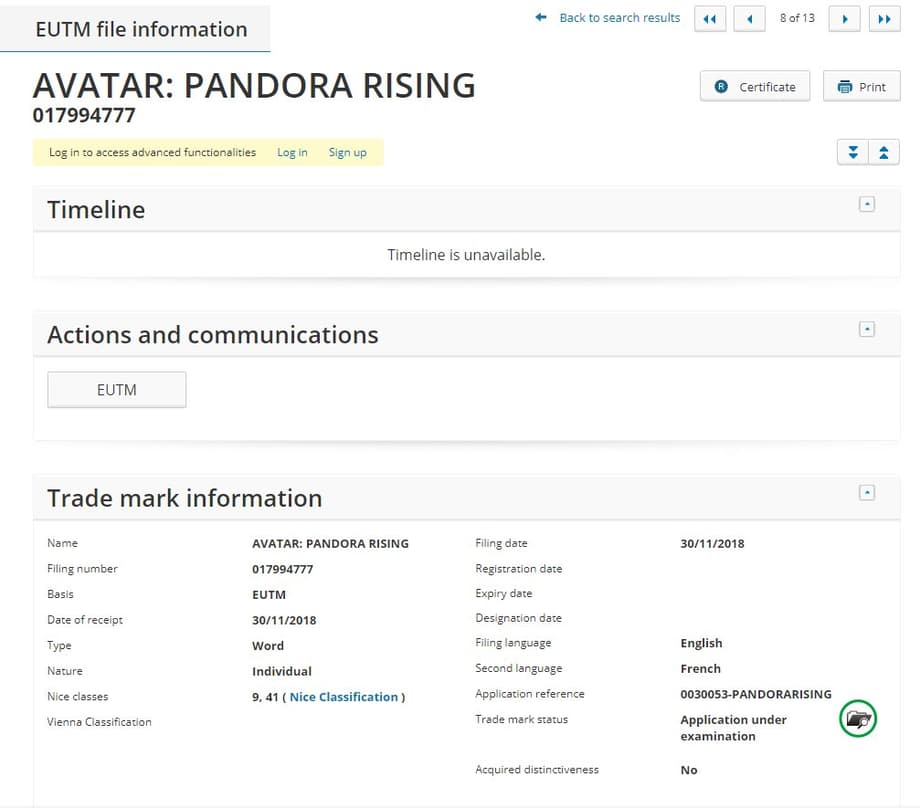
Task: Click the 8 of 13 page indicator
Action: [797, 18]
